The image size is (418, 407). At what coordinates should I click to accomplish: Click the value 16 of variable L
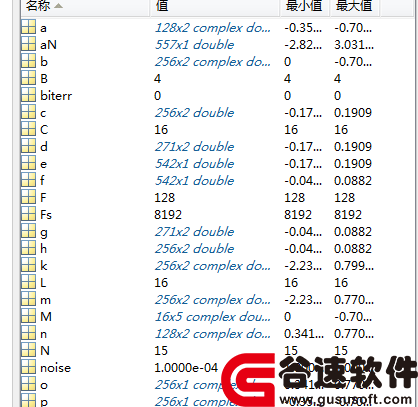coord(161,283)
